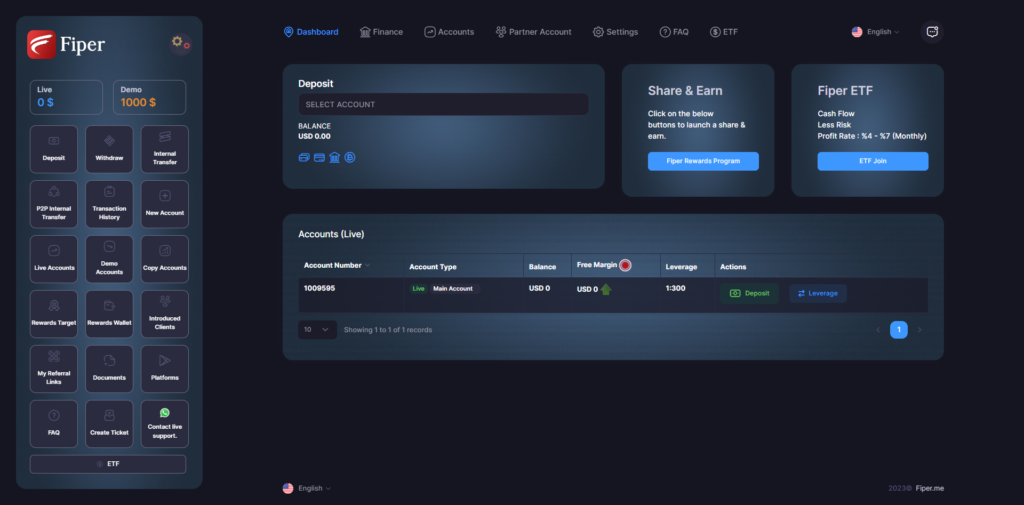The height and width of the screenshot is (505, 1024).
Task: Go to the Finance menu
Action: click(381, 32)
